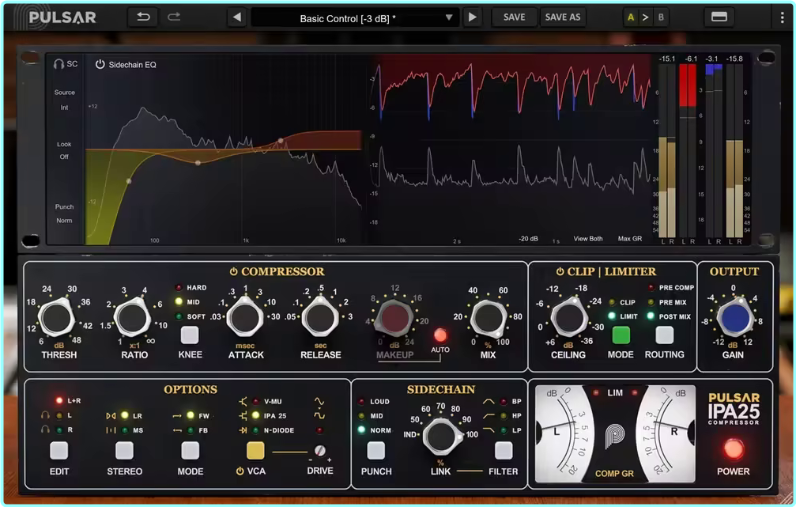796x507 pixels.
Task: Click the KNEE selector button
Action: click(x=190, y=335)
